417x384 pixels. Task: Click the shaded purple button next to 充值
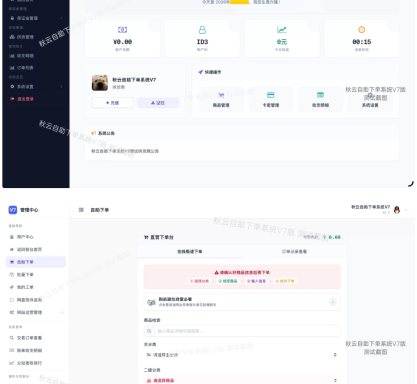click(x=158, y=103)
